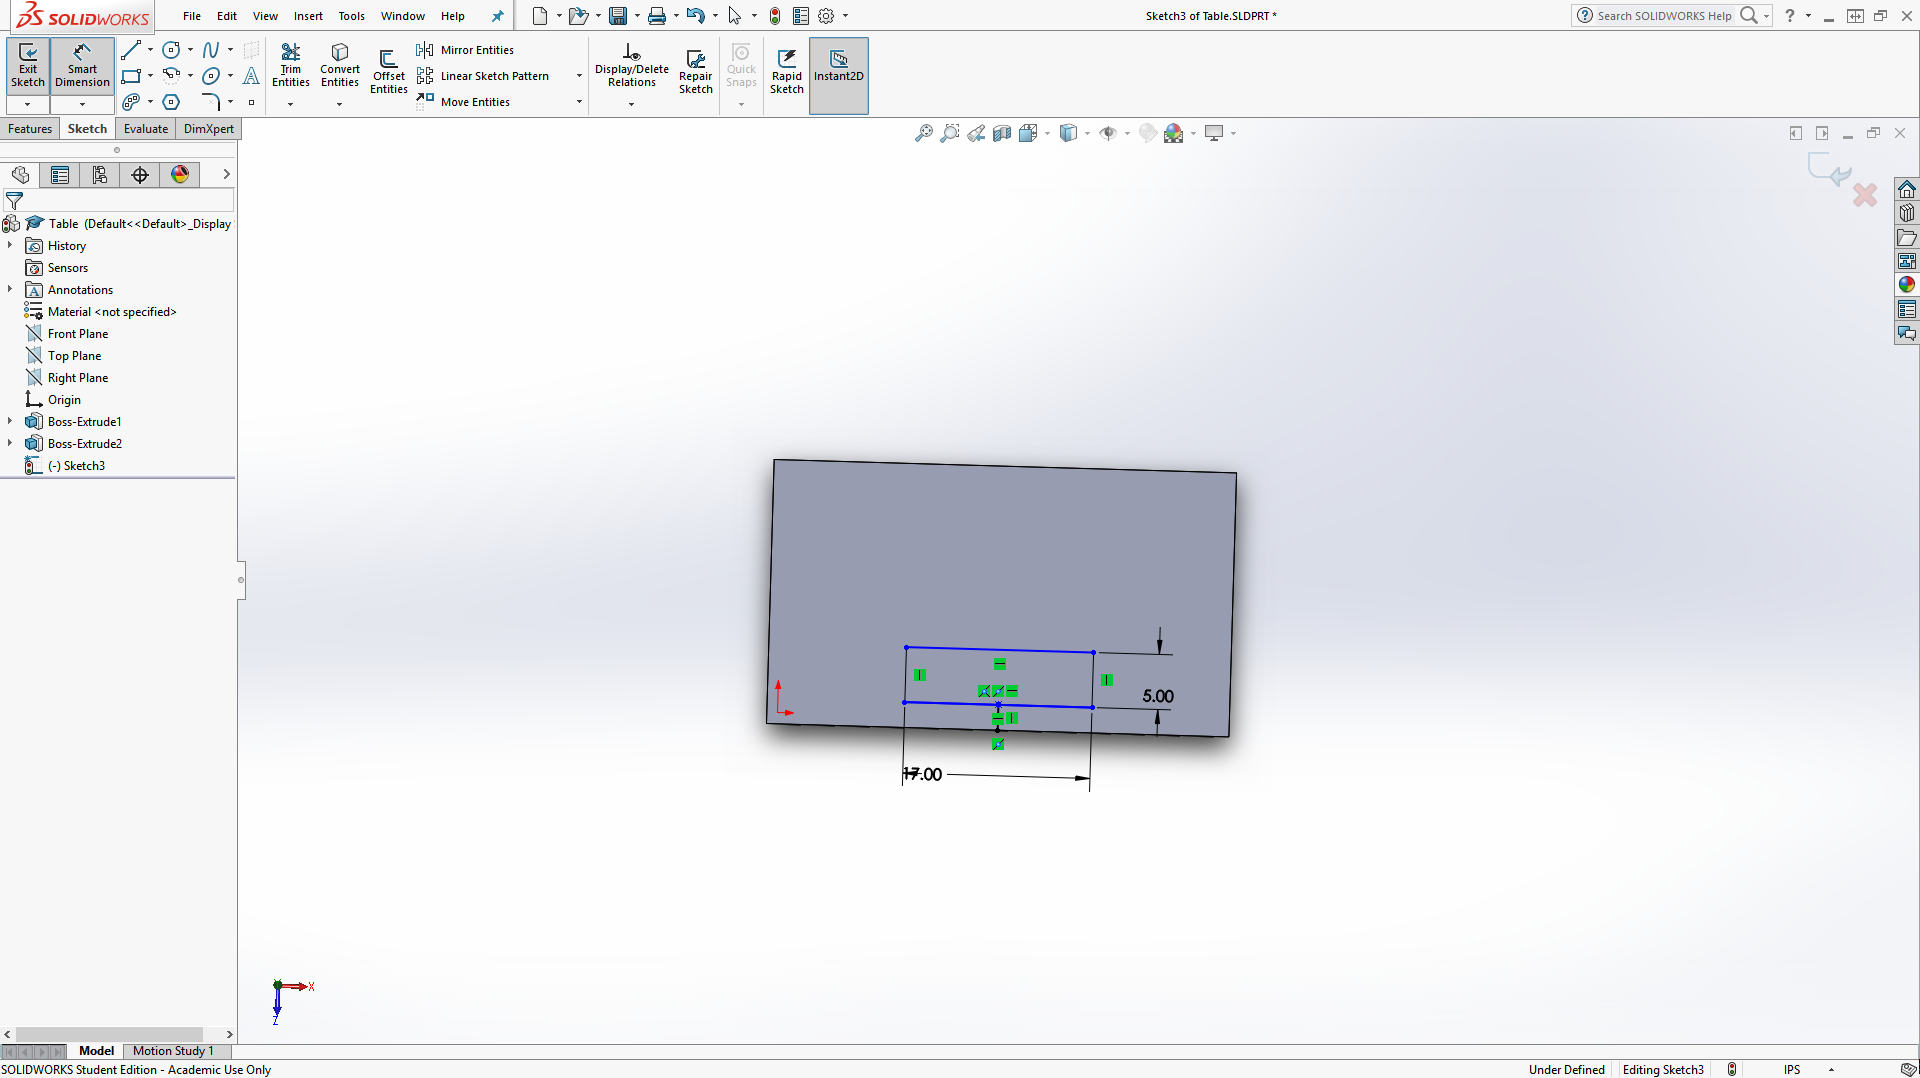Click the Convert Entities icon
This screenshot has width=1920, height=1078.
340,65
